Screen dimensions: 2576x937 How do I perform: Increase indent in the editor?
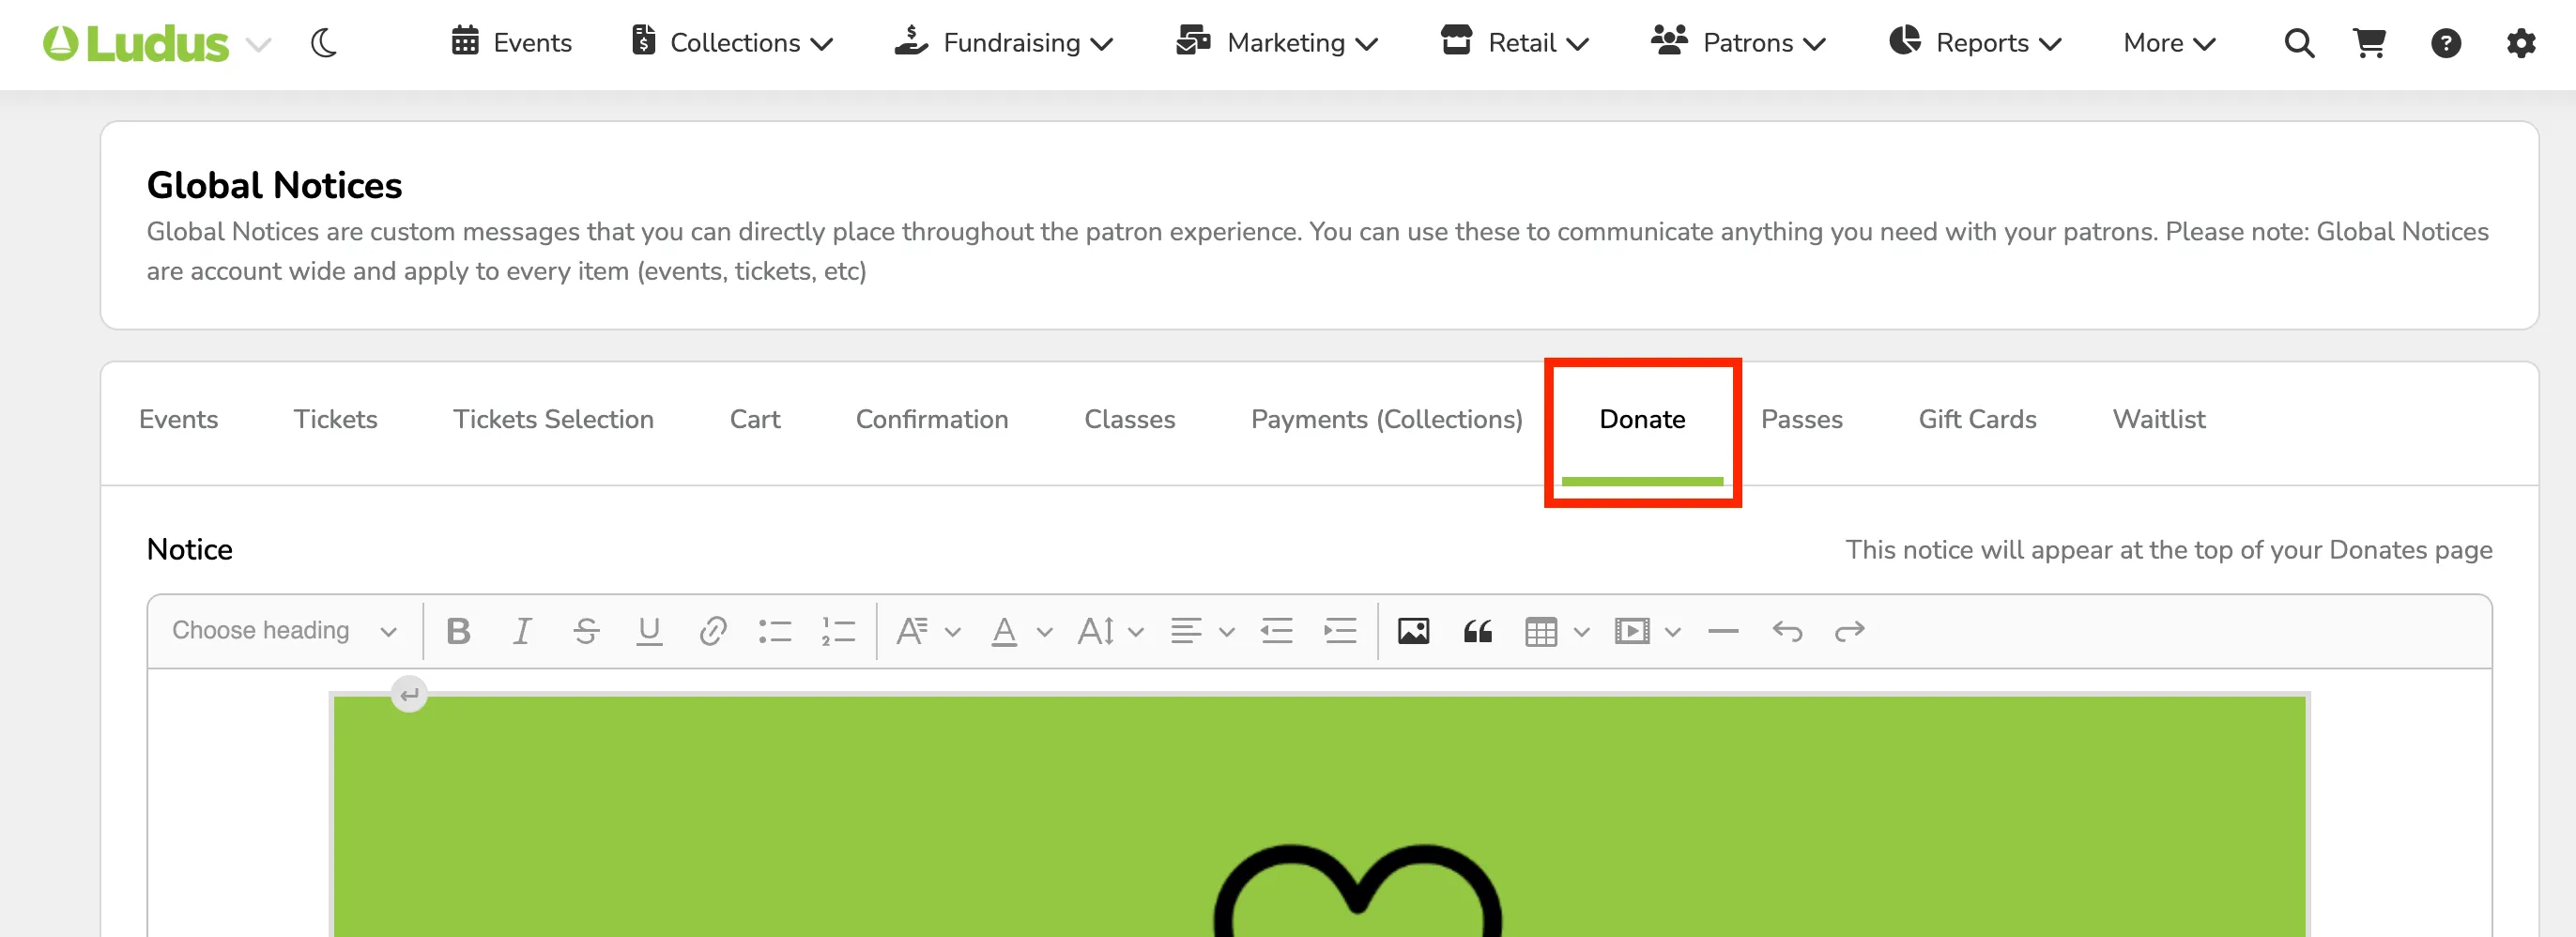[1340, 631]
